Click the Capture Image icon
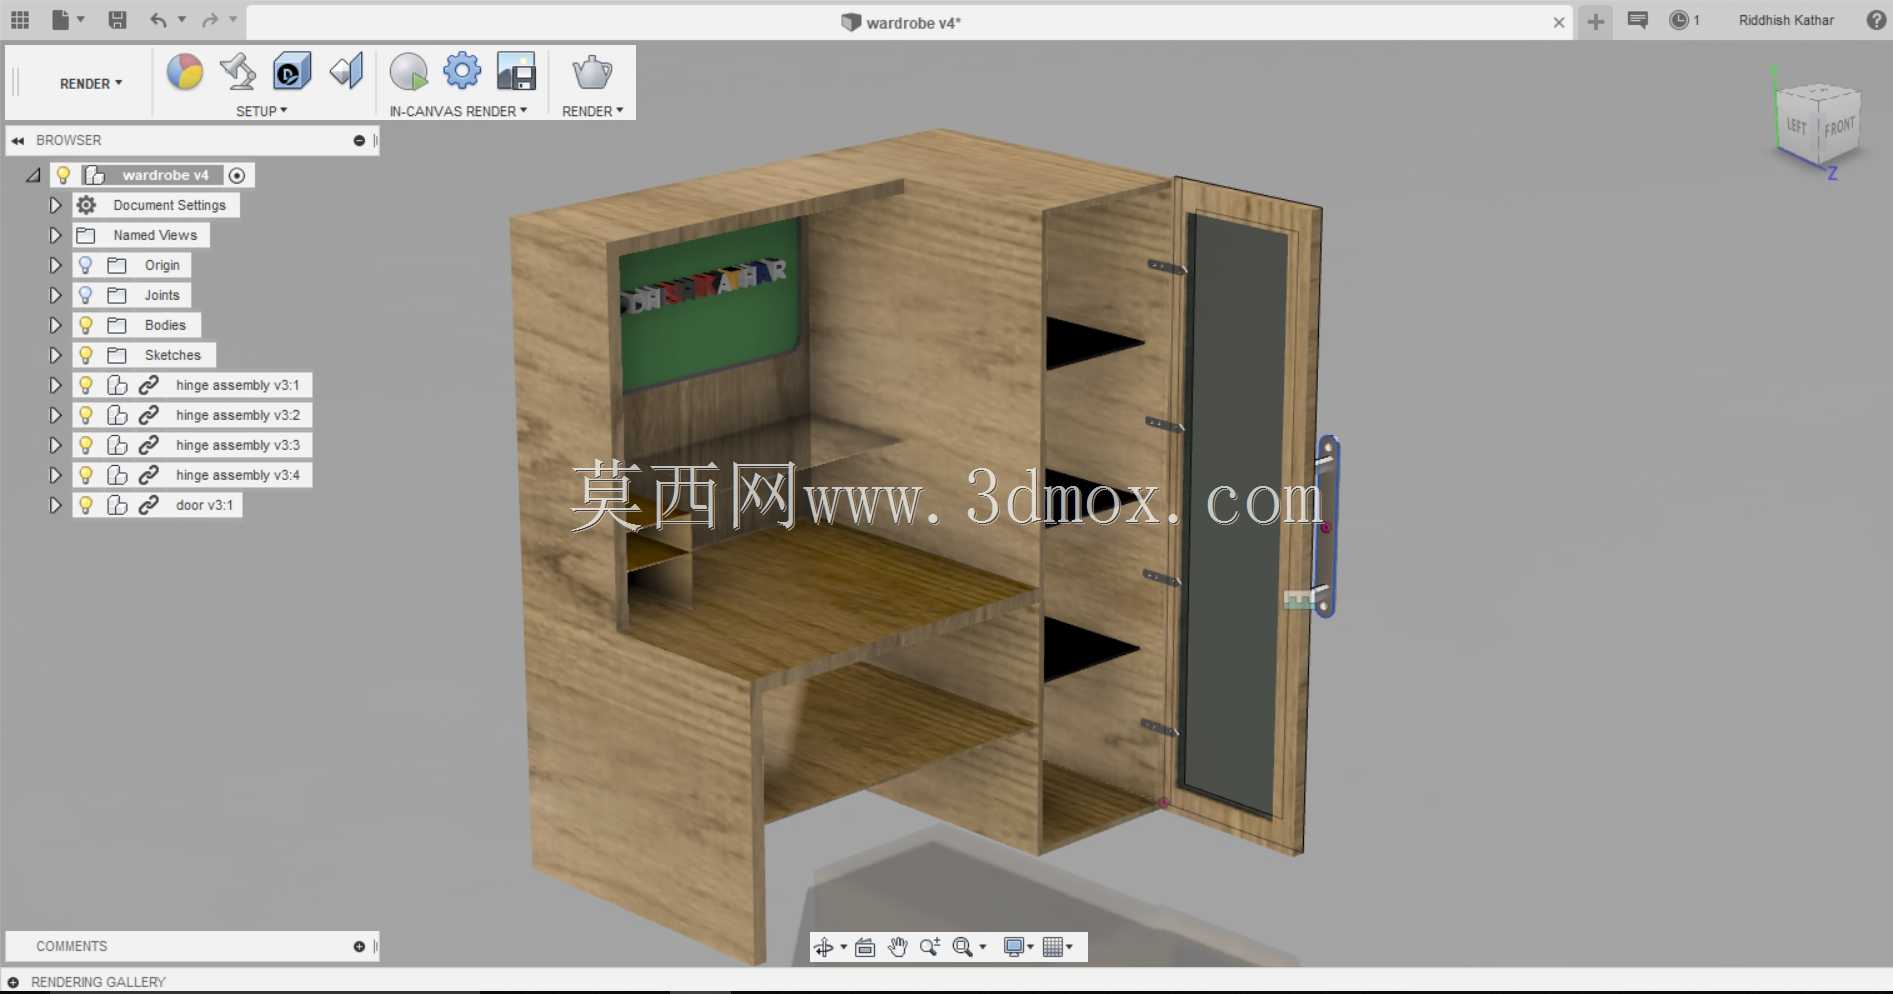 (516, 72)
